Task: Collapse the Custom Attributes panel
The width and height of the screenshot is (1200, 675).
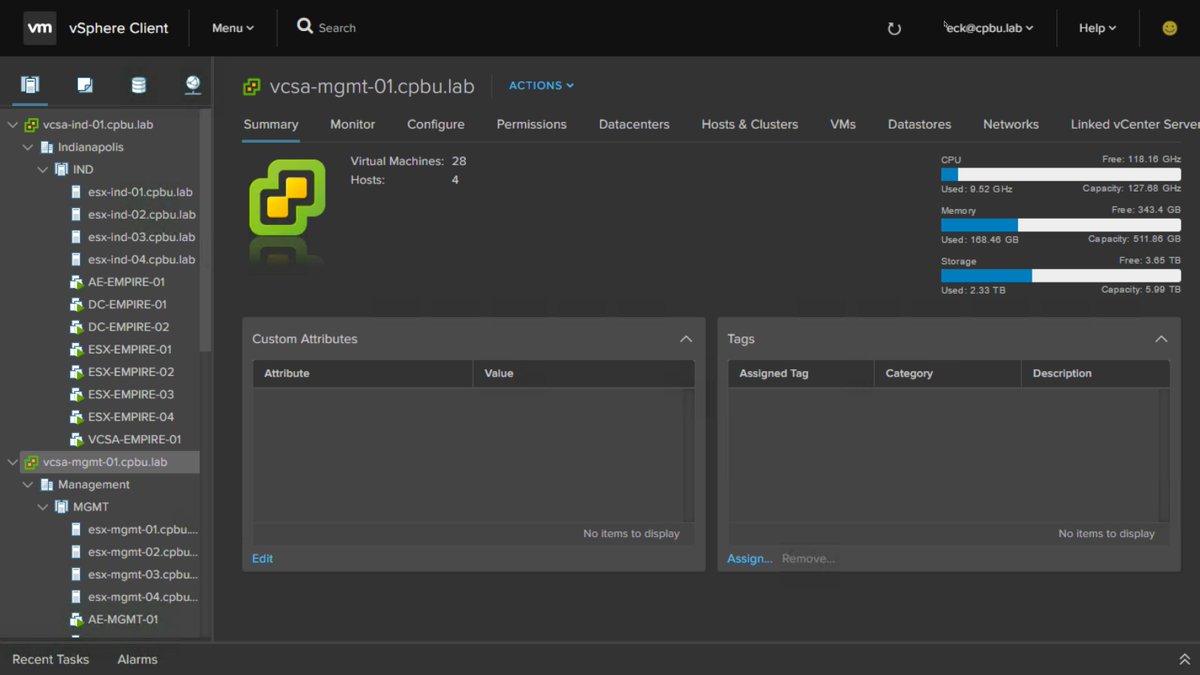Action: pyautogui.click(x=686, y=339)
